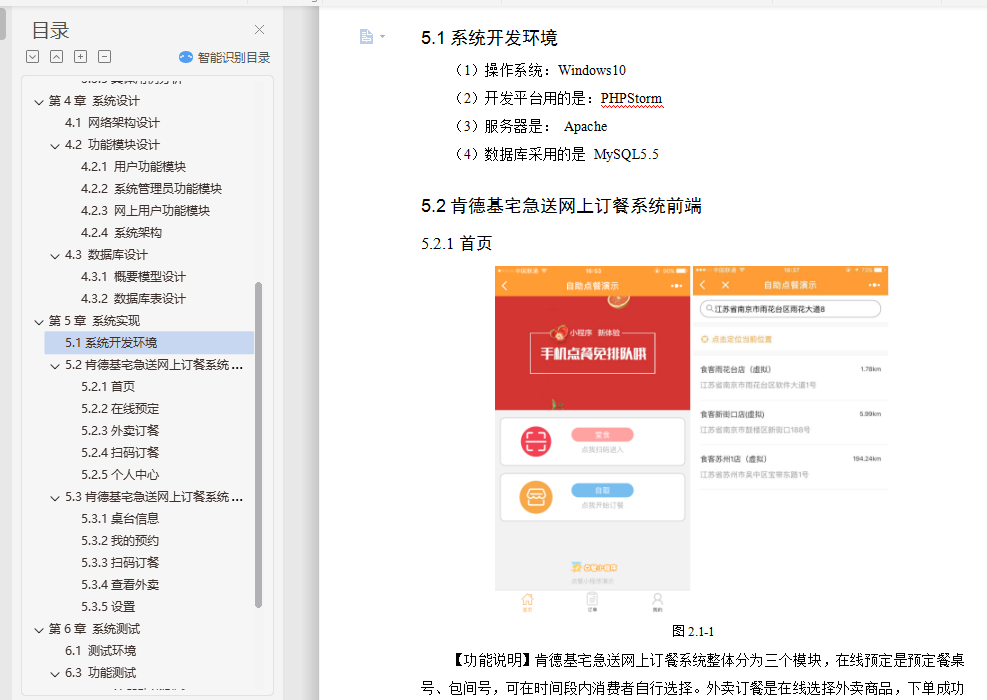This screenshot has width=987, height=700.
Task: Go to 5.3.4 查看外卖 entry
Action: tap(120, 585)
